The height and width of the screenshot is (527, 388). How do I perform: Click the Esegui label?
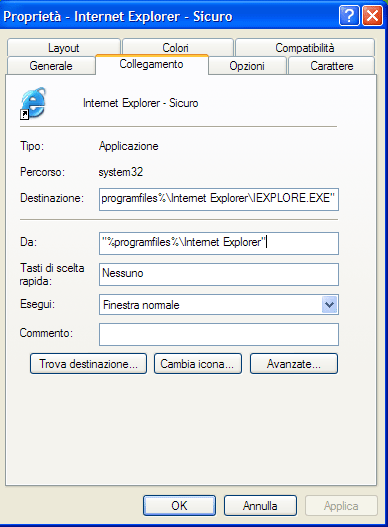(x=37, y=304)
